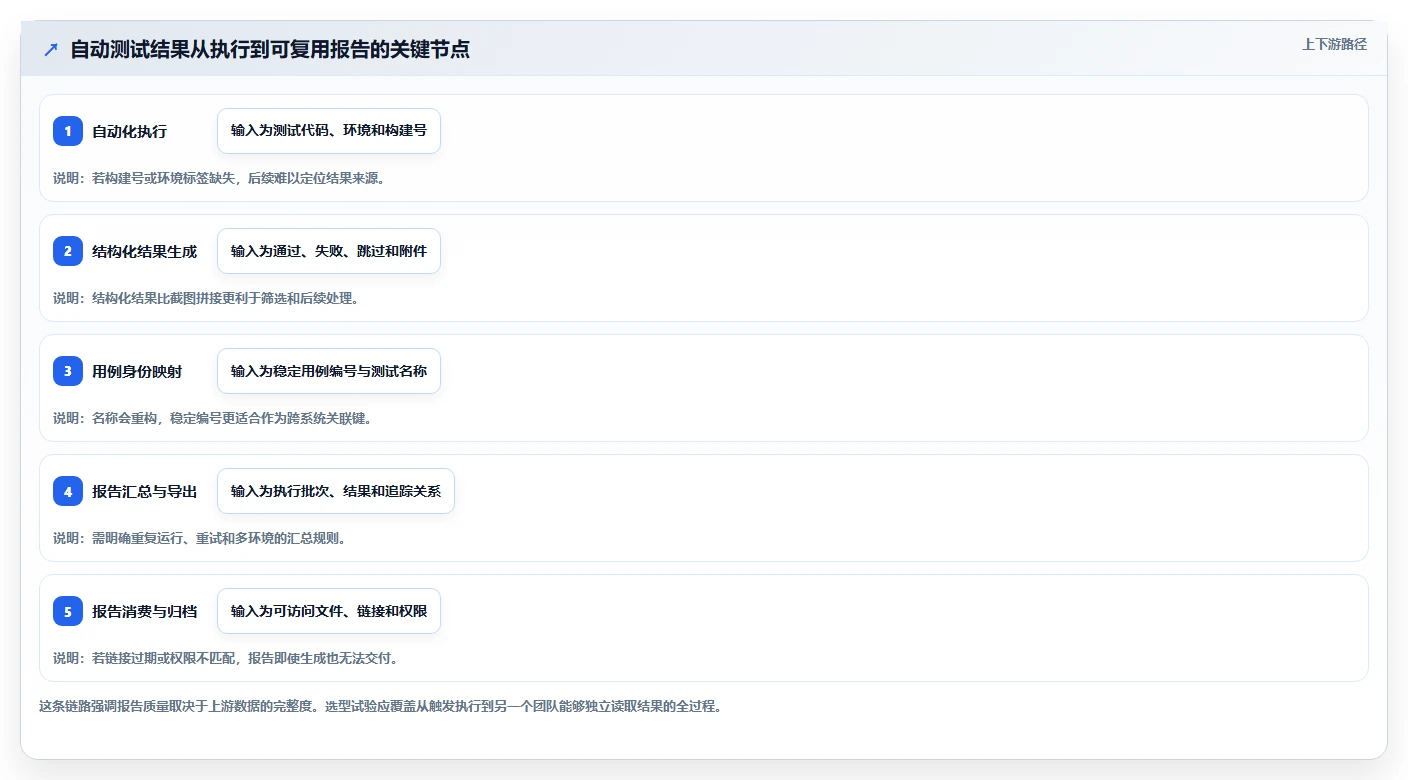Click the note 需明确重复运行、重试和多环境的汇总规则

coord(200,538)
